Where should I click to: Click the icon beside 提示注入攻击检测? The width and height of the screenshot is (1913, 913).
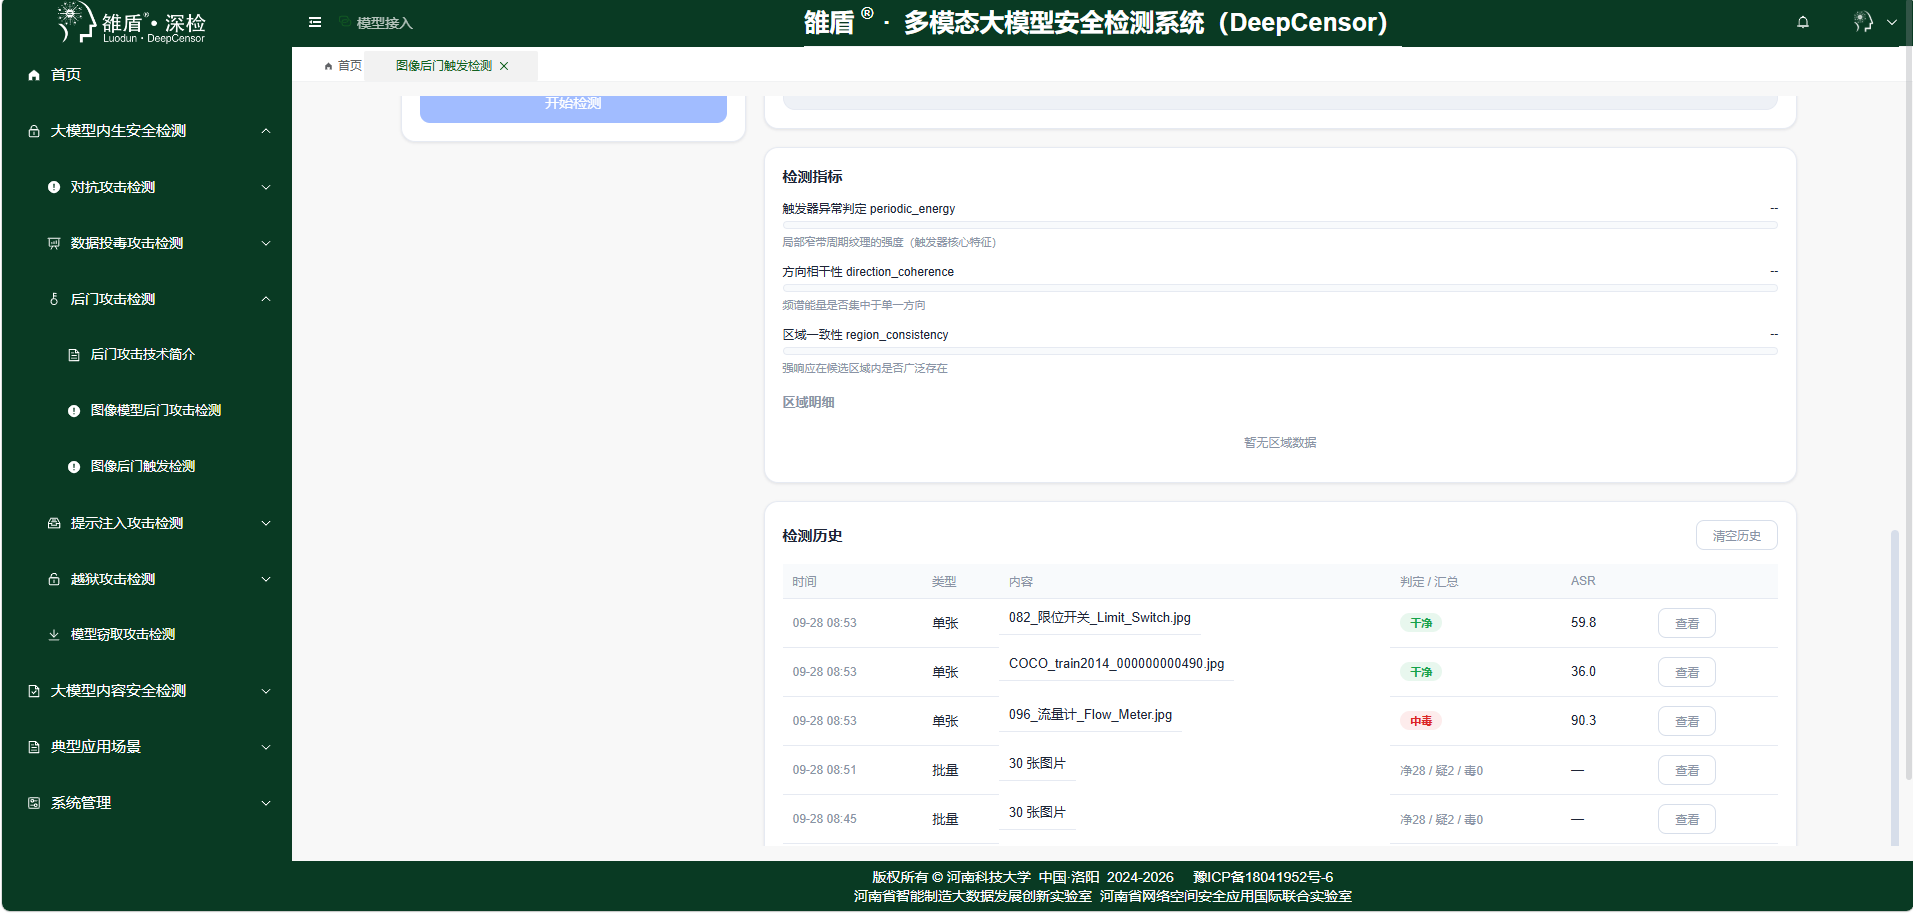54,523
